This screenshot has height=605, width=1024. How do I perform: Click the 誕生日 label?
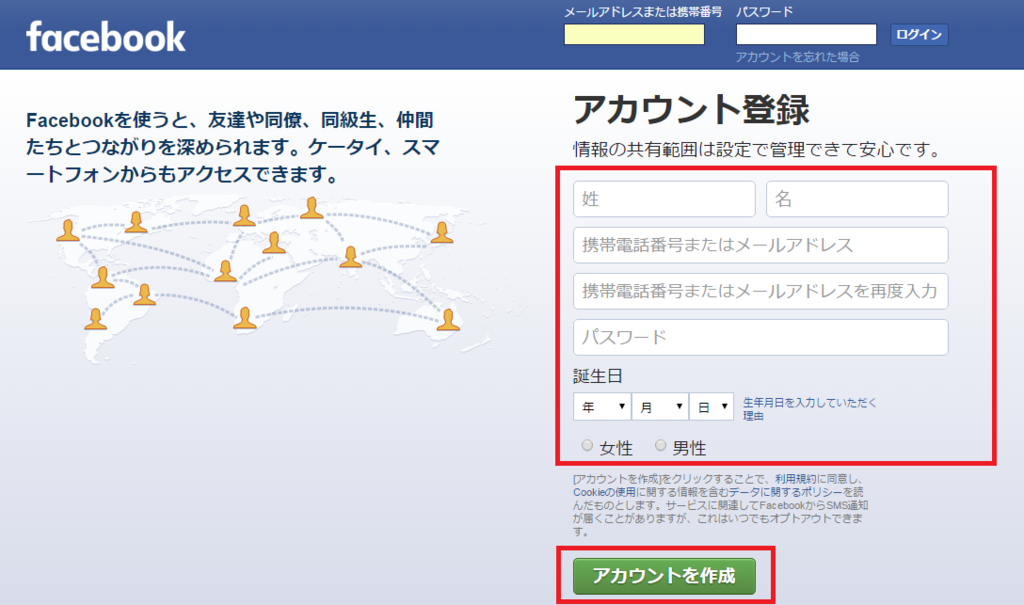point(598,376)
